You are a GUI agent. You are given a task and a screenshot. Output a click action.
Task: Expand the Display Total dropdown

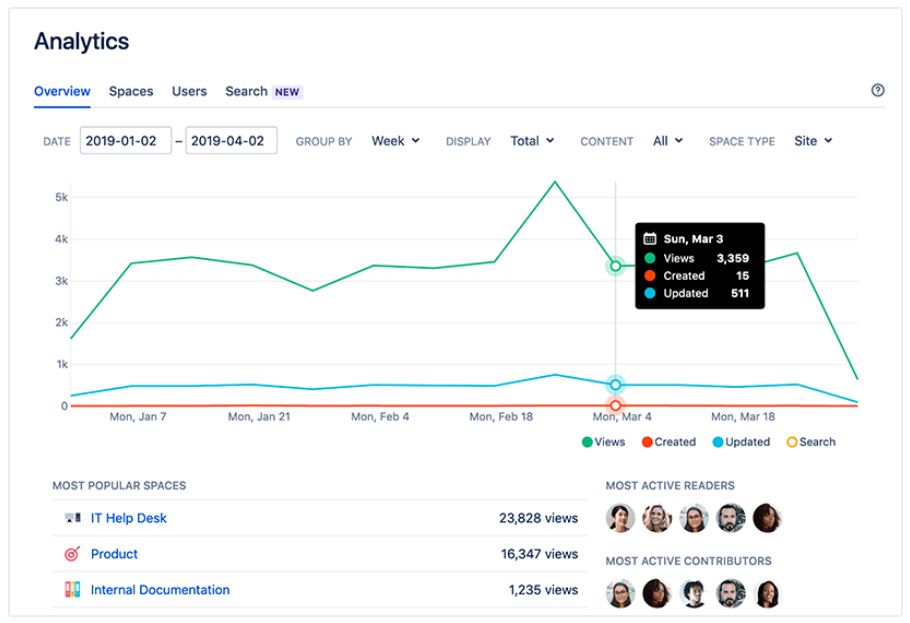[x=532, y=141]
